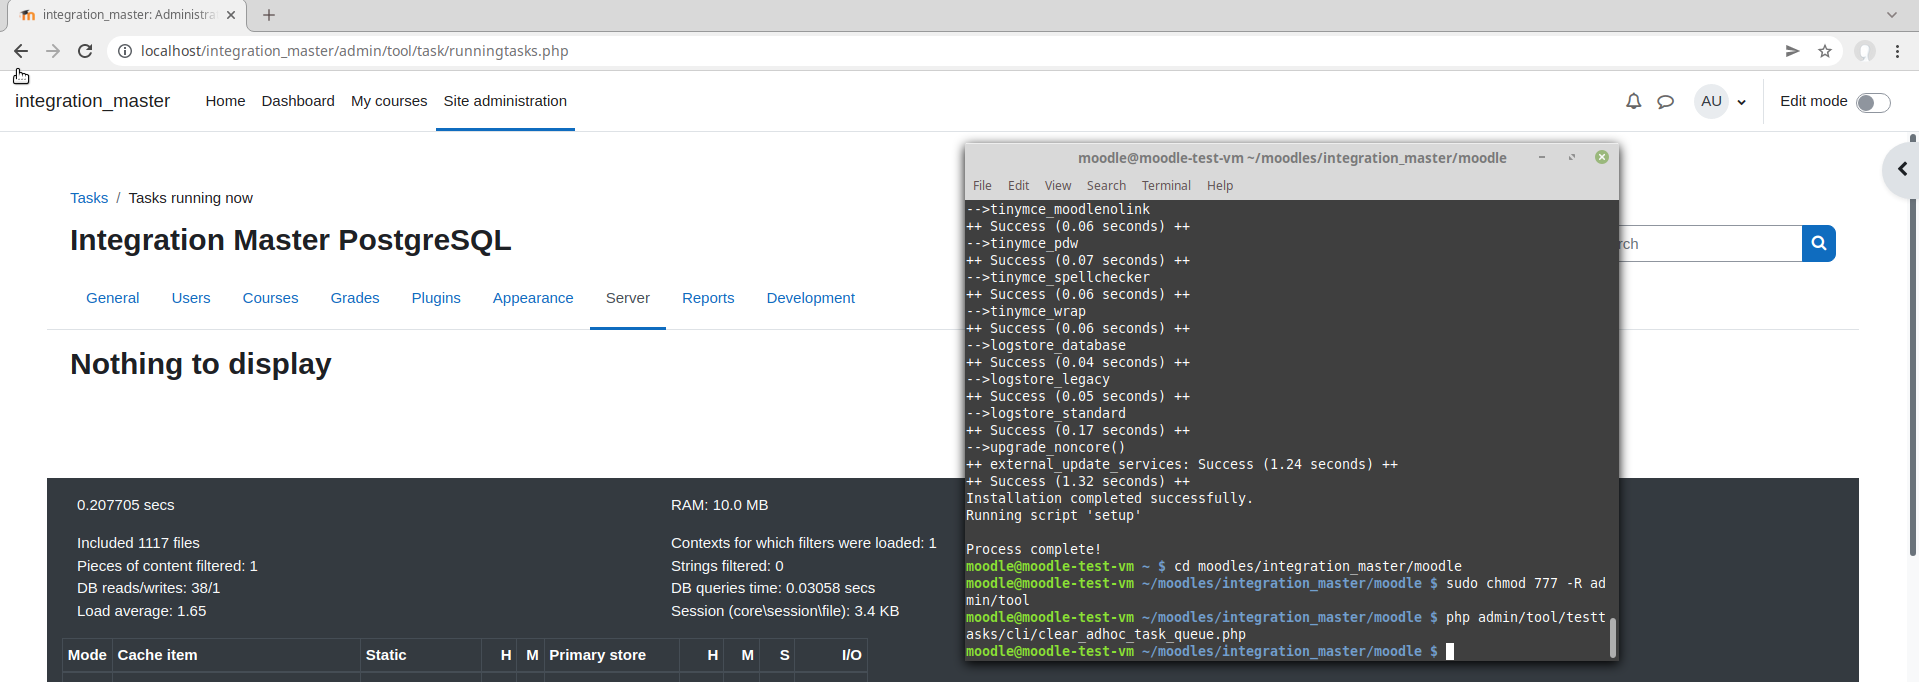Open the Reports admin tab
This screenshot has width=1919, height=682.
(x=708, y=298)
